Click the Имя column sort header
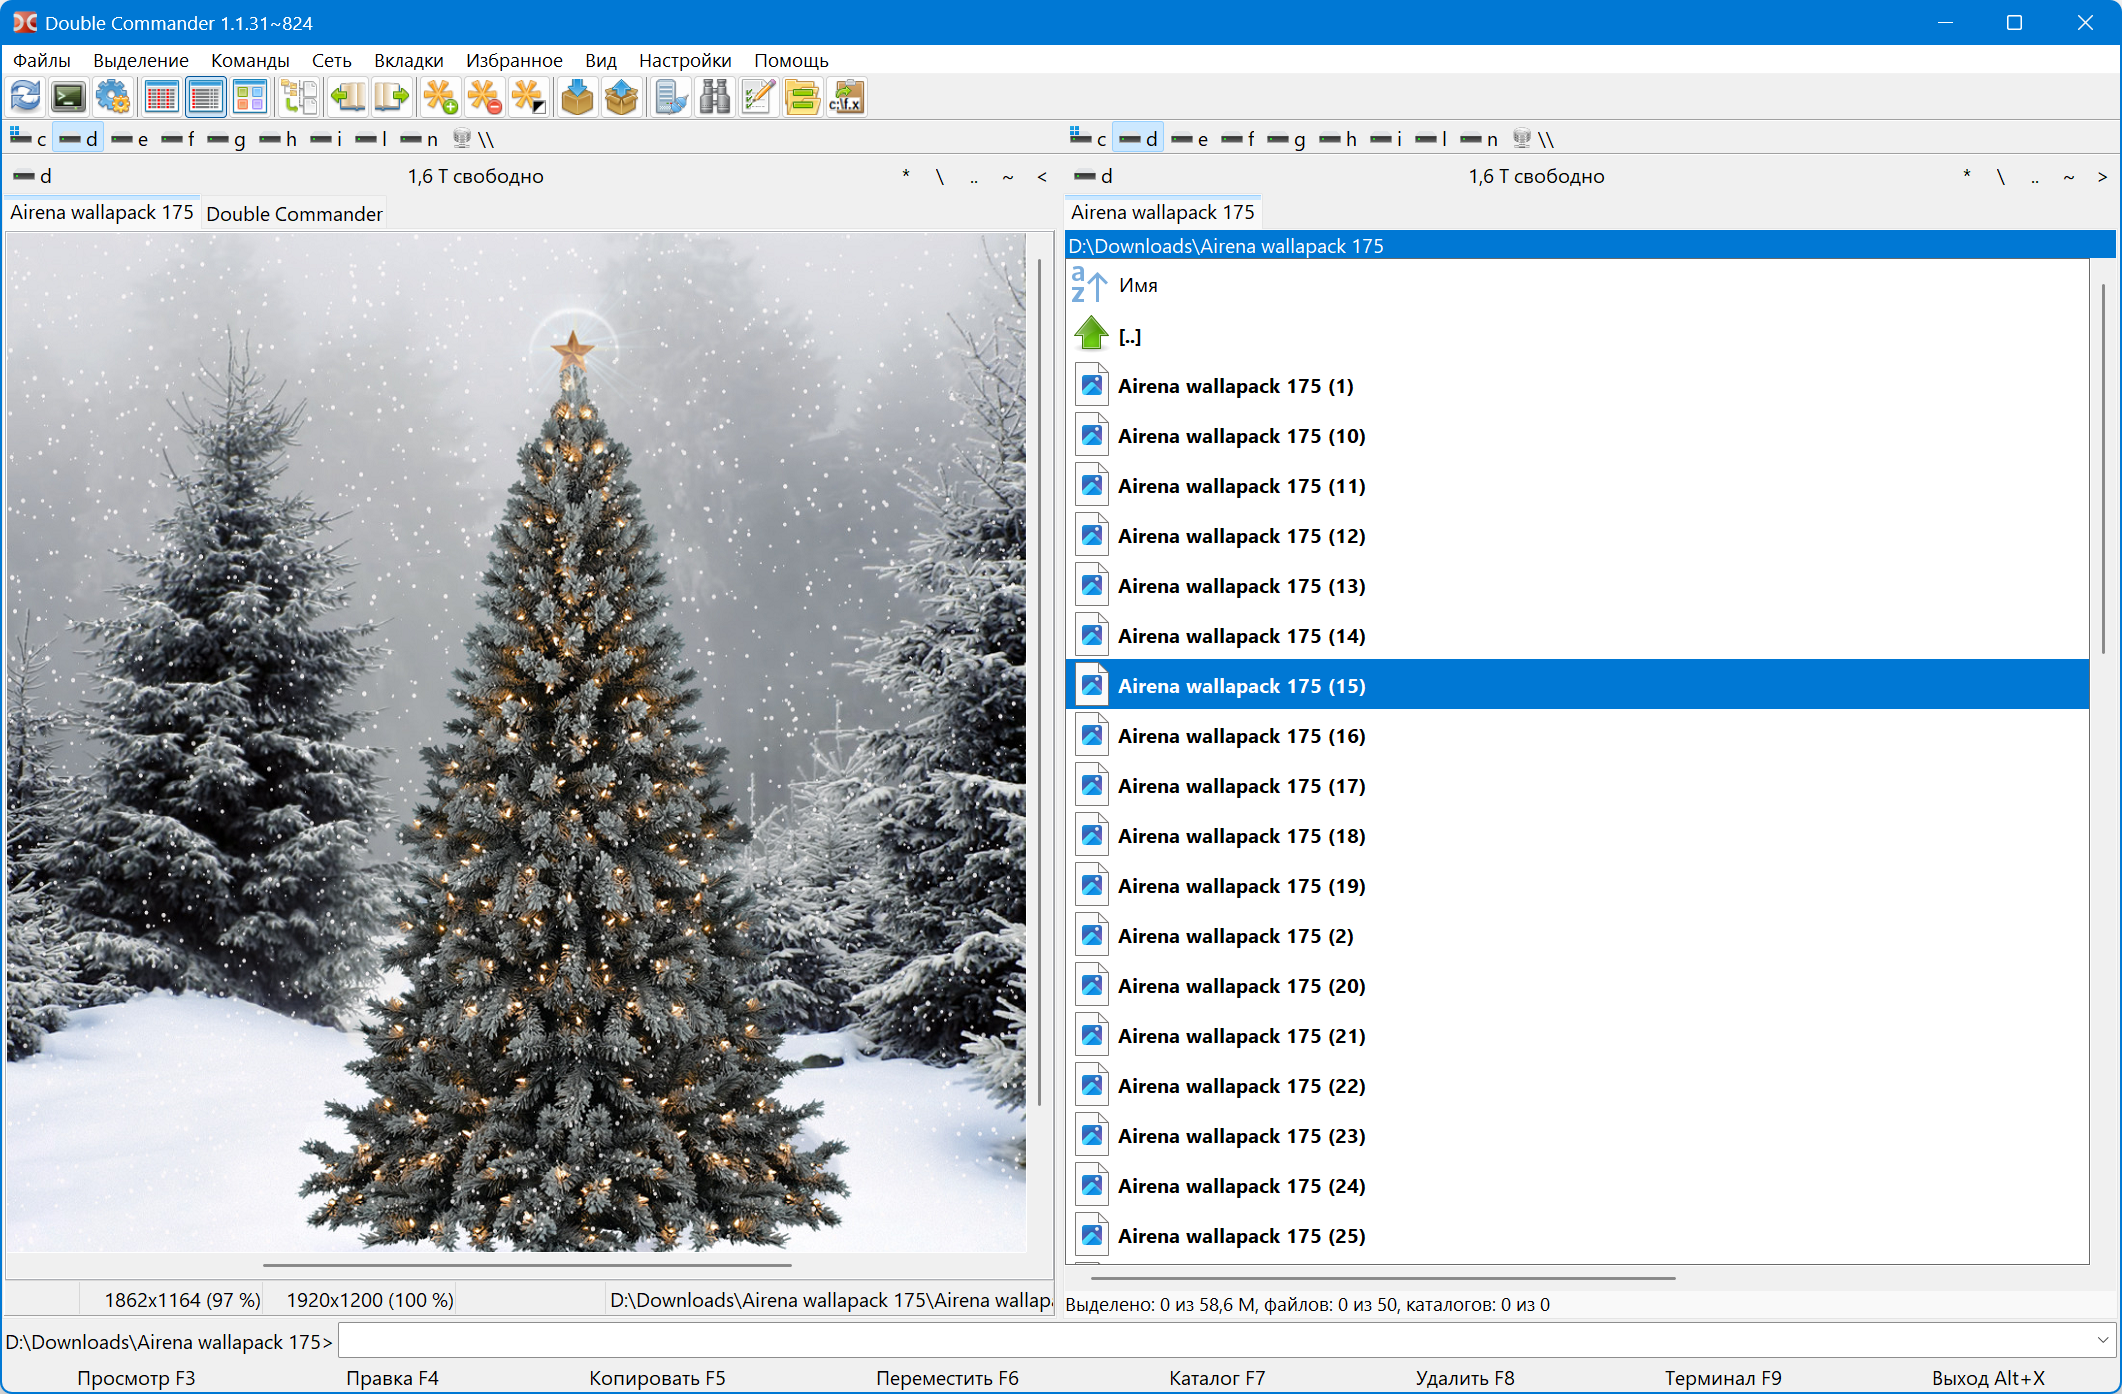This screenshot has height=1394, width=2122. point(1137,286)
